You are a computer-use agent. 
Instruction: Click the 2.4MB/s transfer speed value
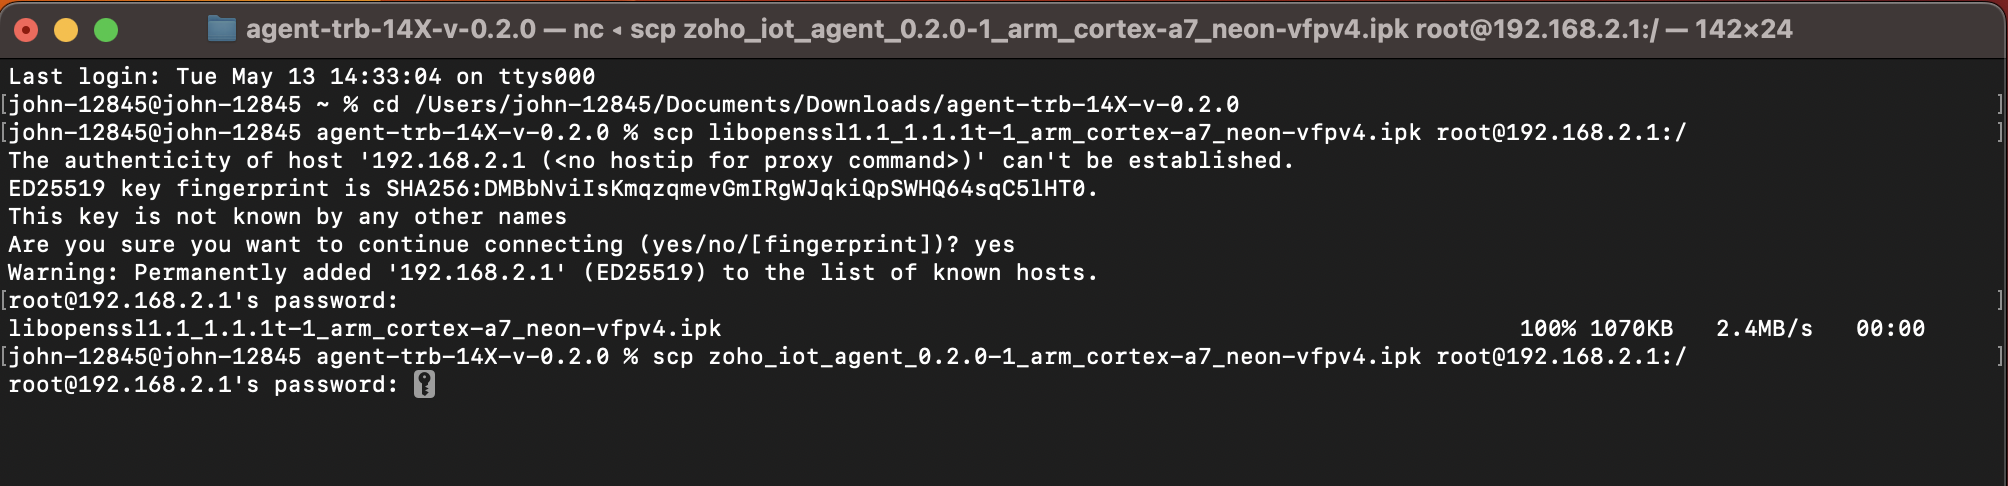coord(1765,329)
